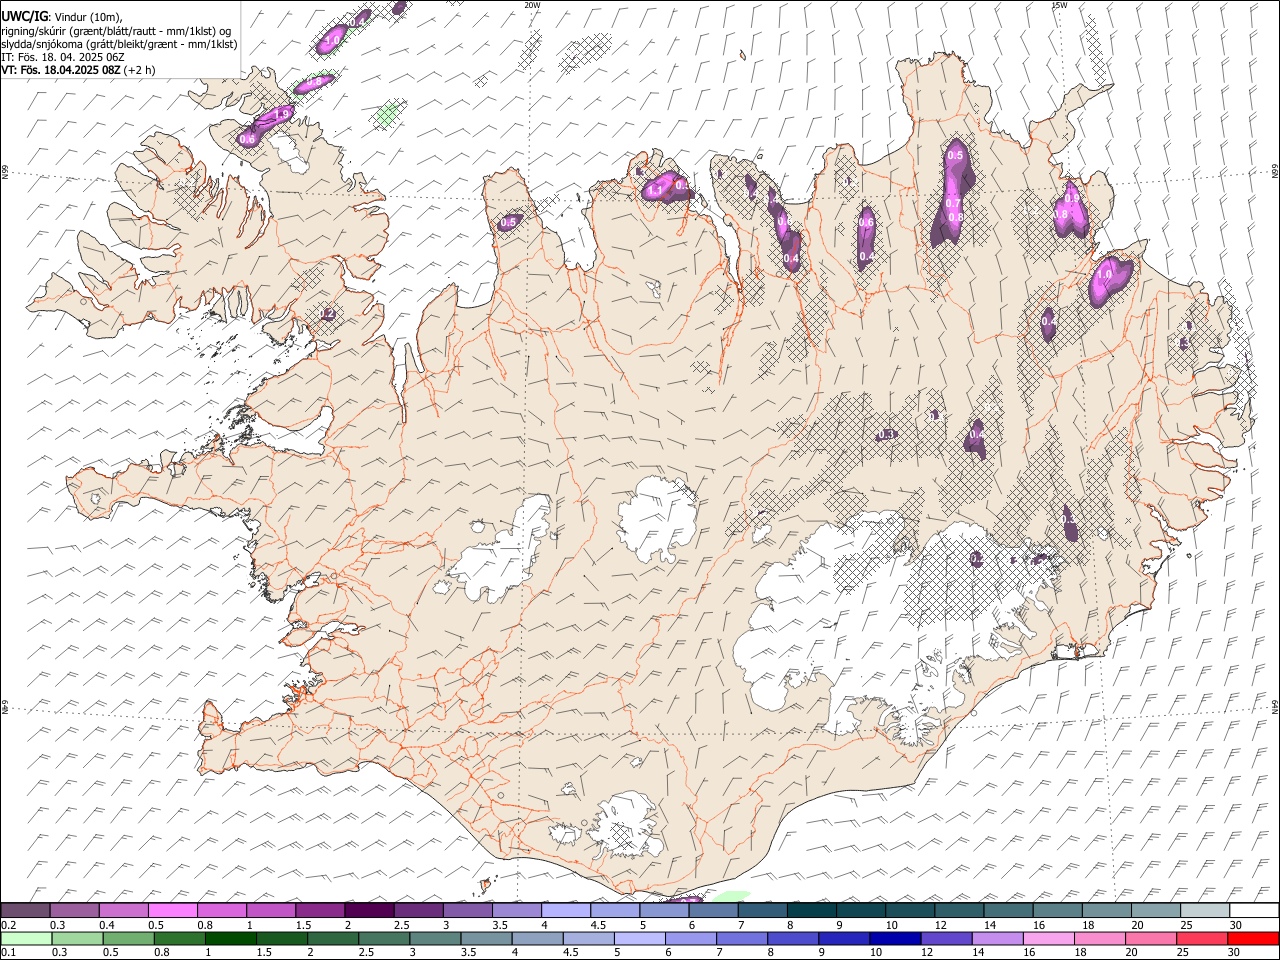Click the bold "UWC/IG" title text

(x=25, y=17)
